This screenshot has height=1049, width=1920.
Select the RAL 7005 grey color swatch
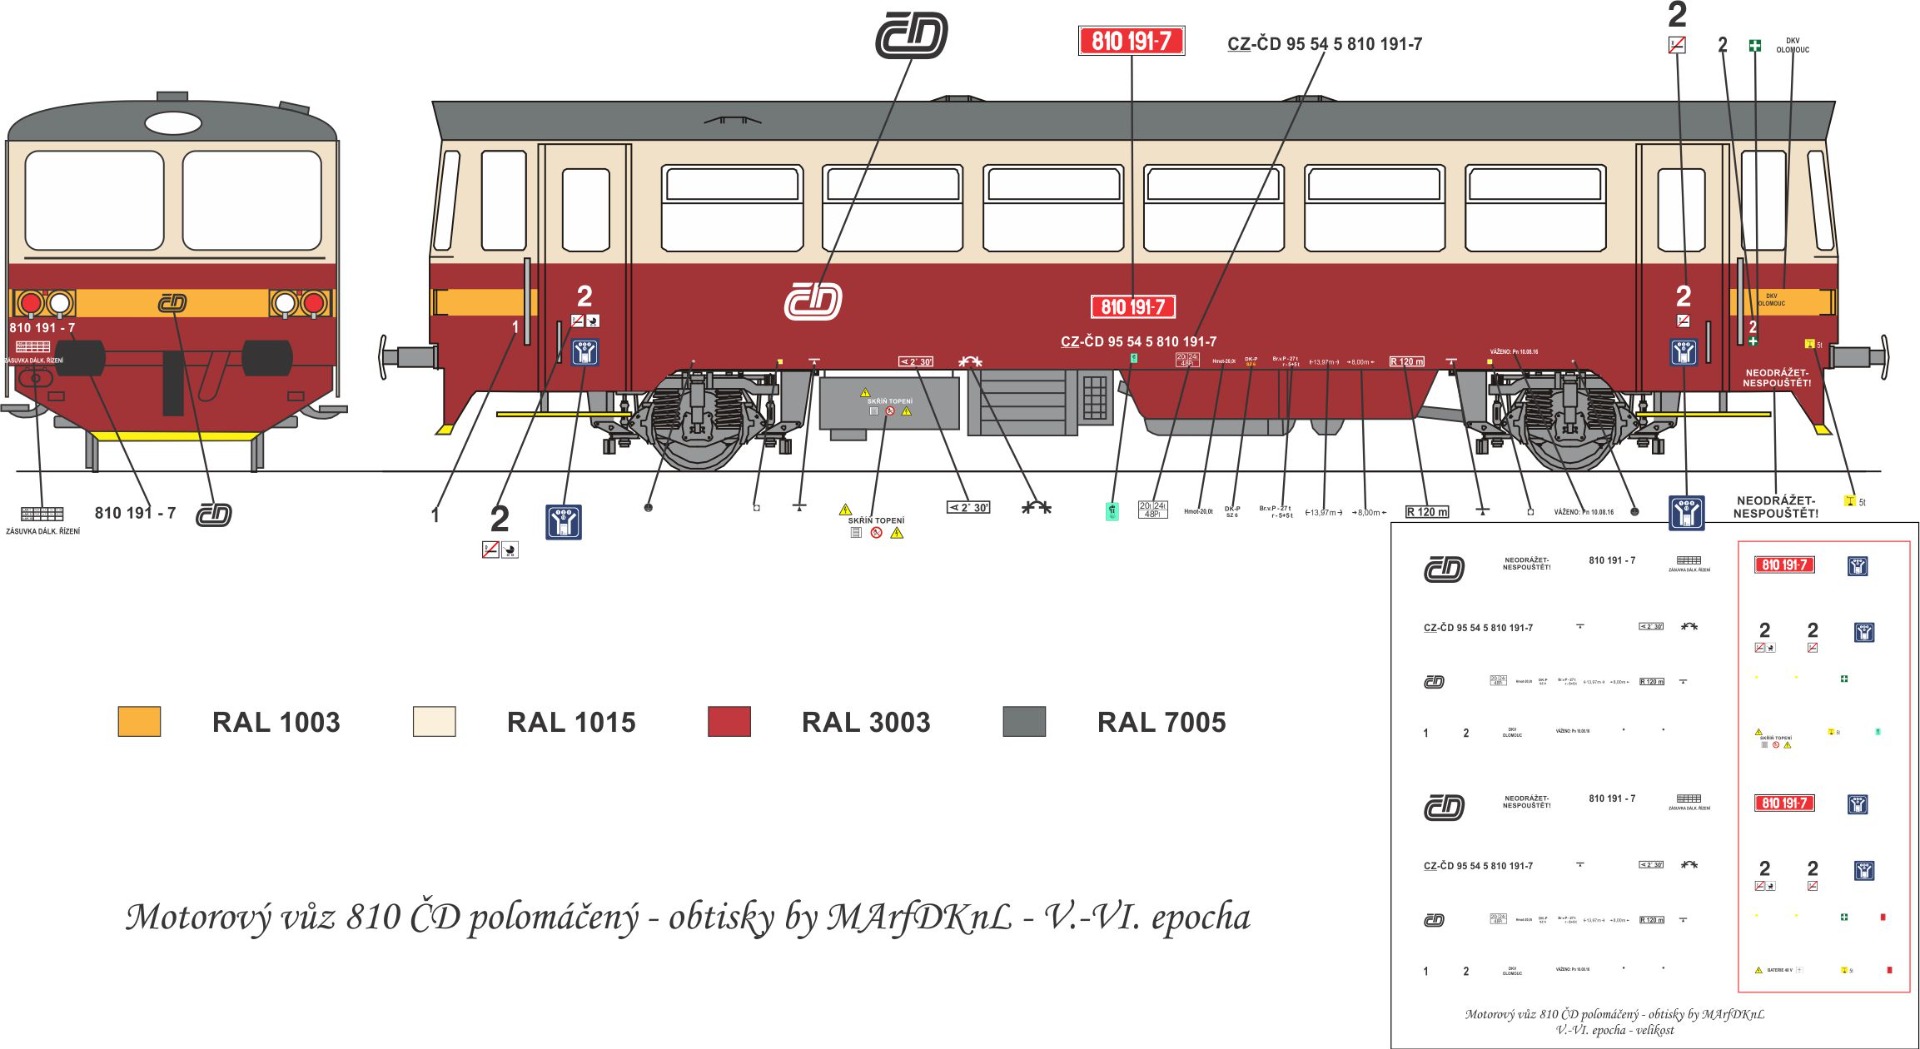point(1024,722)
